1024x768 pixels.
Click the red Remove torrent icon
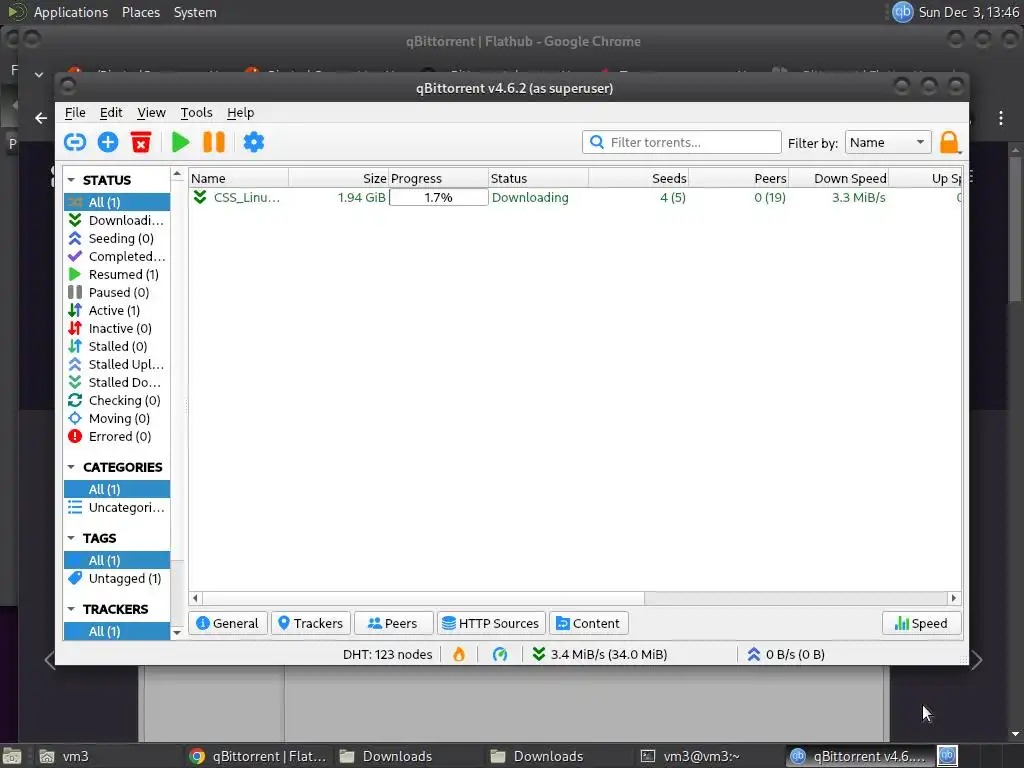point(141,142)
